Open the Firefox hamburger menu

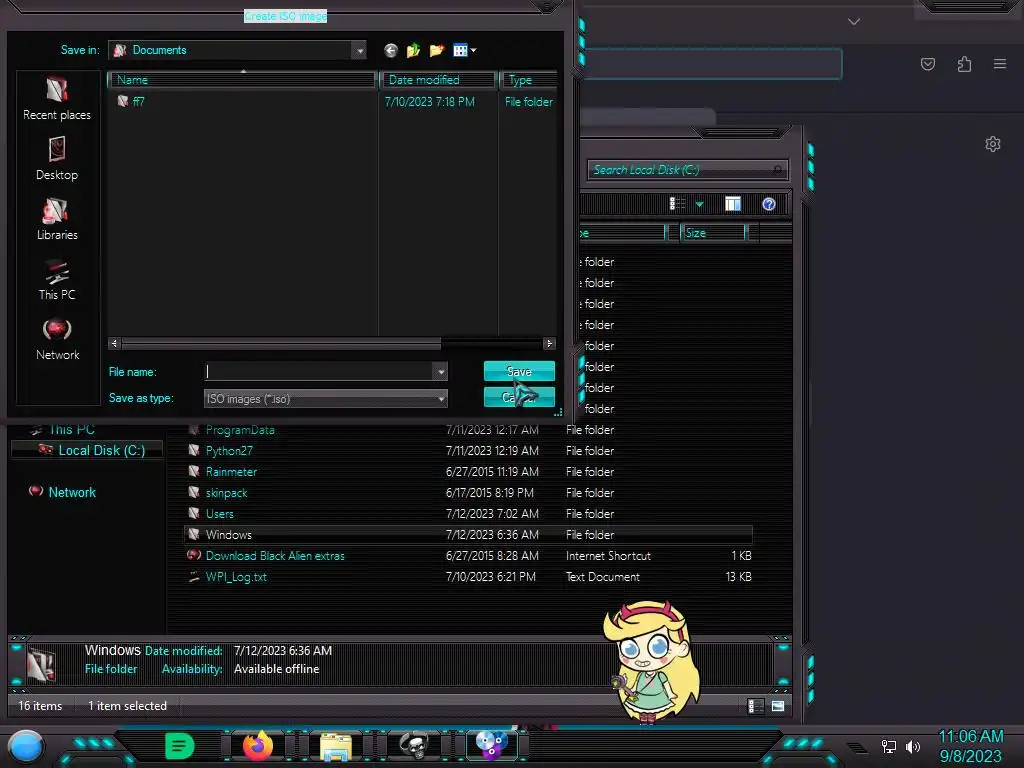[x=1000, y=64]
